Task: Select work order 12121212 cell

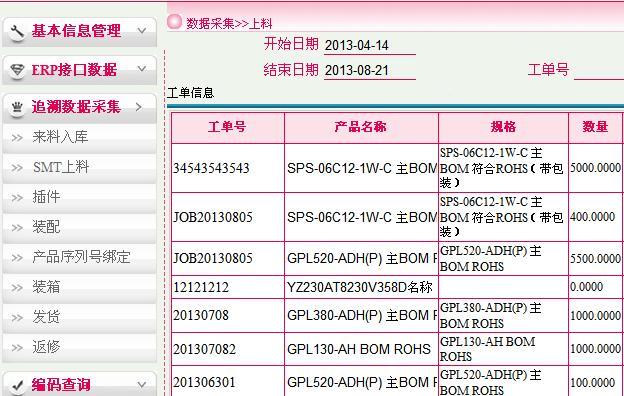Action: click(x=228, y=287)
